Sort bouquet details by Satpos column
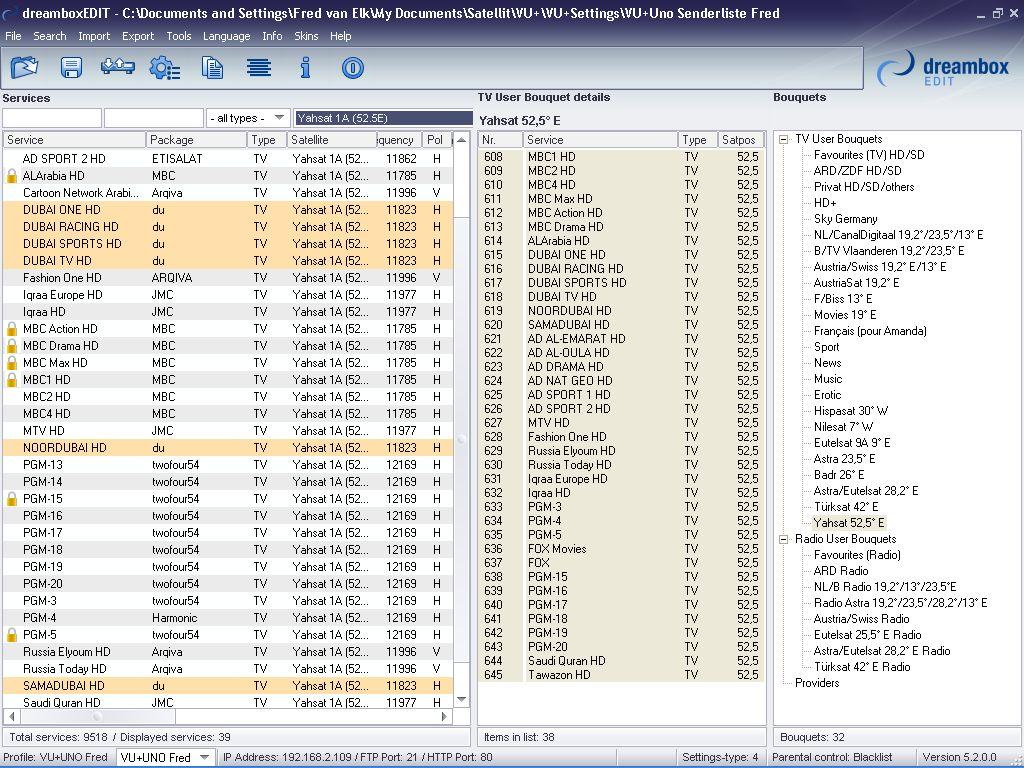This screenshot has height=768, width=1024. [x=741, y=140]
